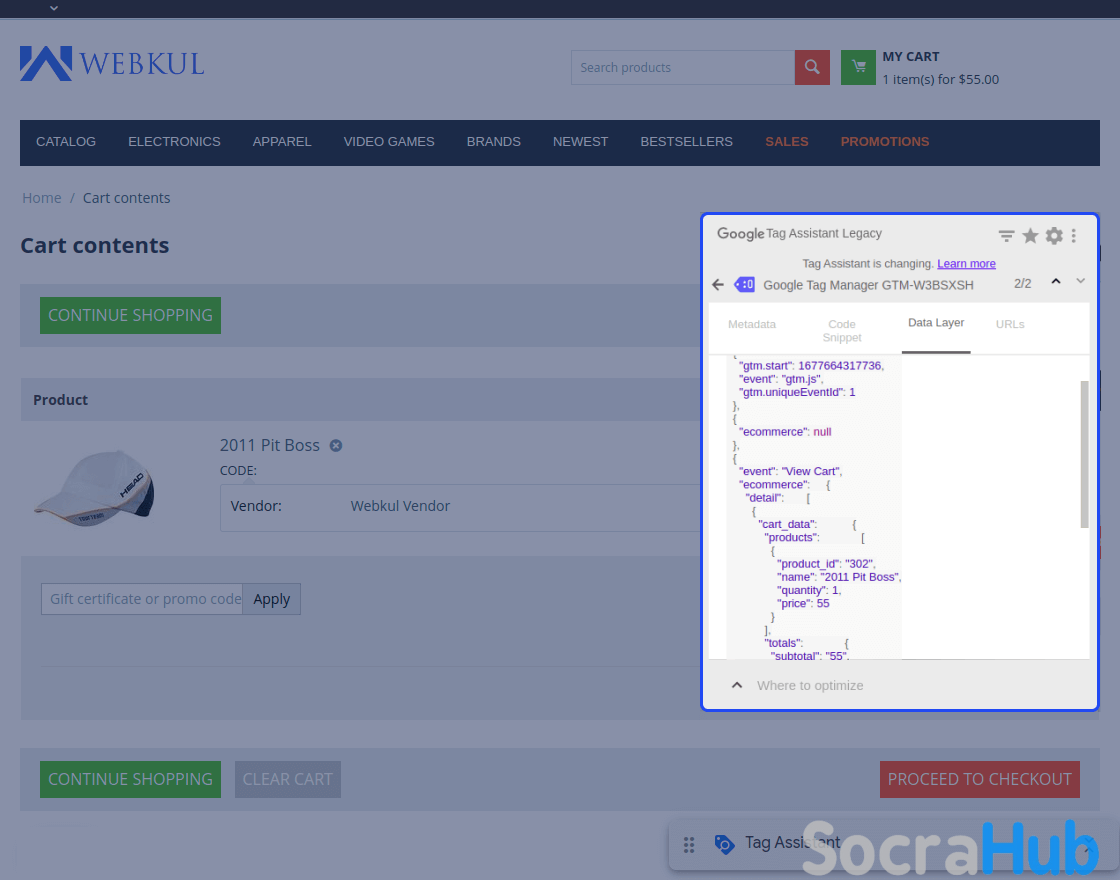Click top Continue Shopping button
The height and width of the screenshot is (880, 1120).
click(x=130, y=315)
